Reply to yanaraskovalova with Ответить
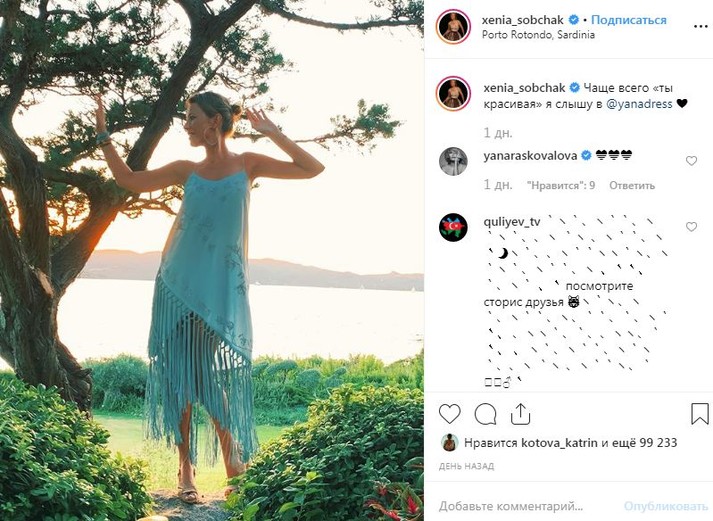Screen dimensions: 713x521 coord(632,185)
